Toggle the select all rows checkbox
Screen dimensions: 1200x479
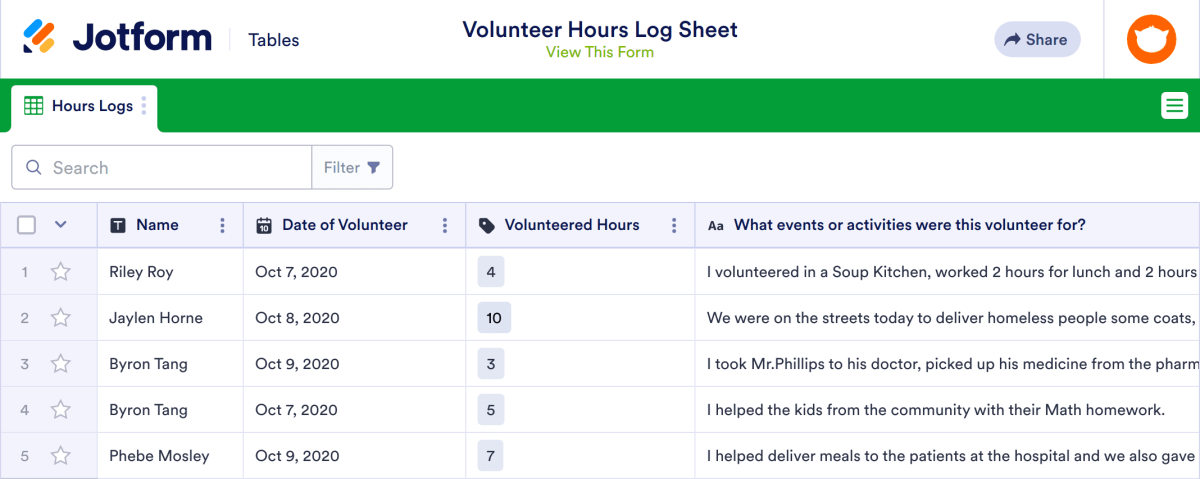point(27,225)
